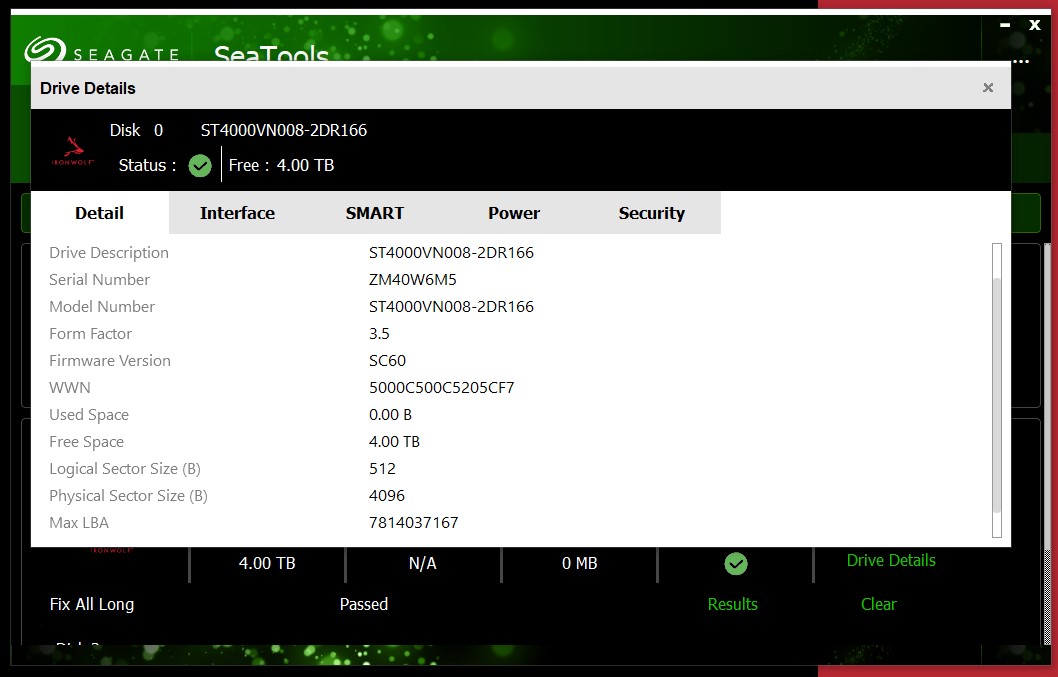Close the Drive Details dialog

[x=988, y=88]
